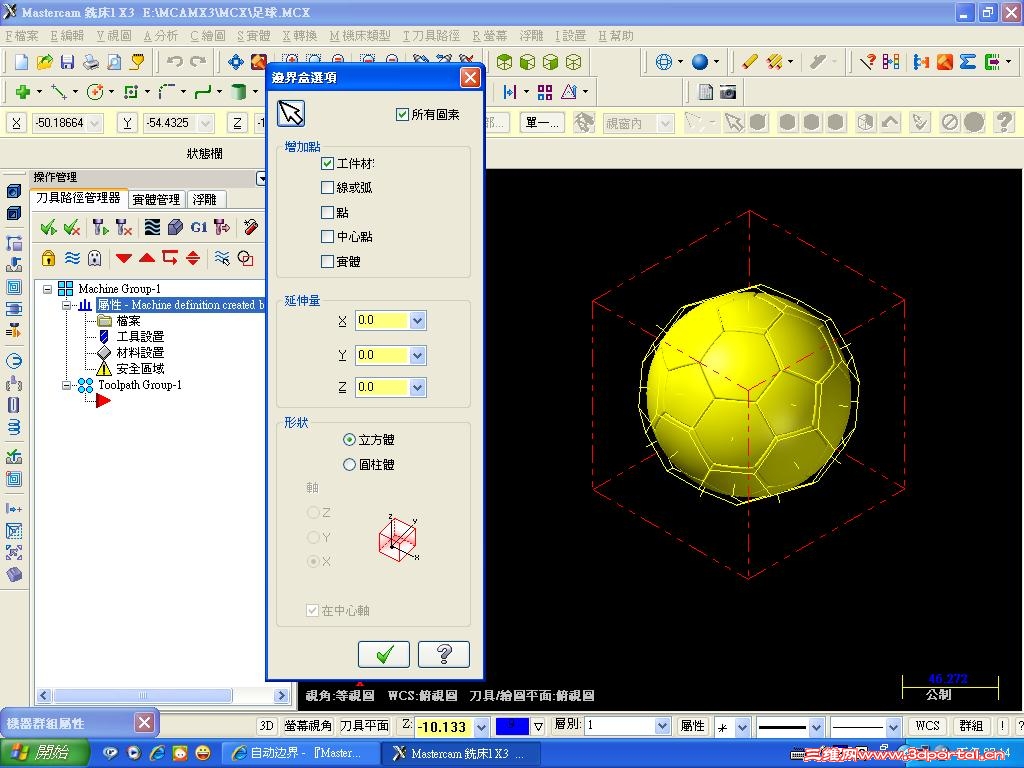The image size is (1024, 768).
Task: Open the 層別 level dropdown
Action: coord(662,726)
